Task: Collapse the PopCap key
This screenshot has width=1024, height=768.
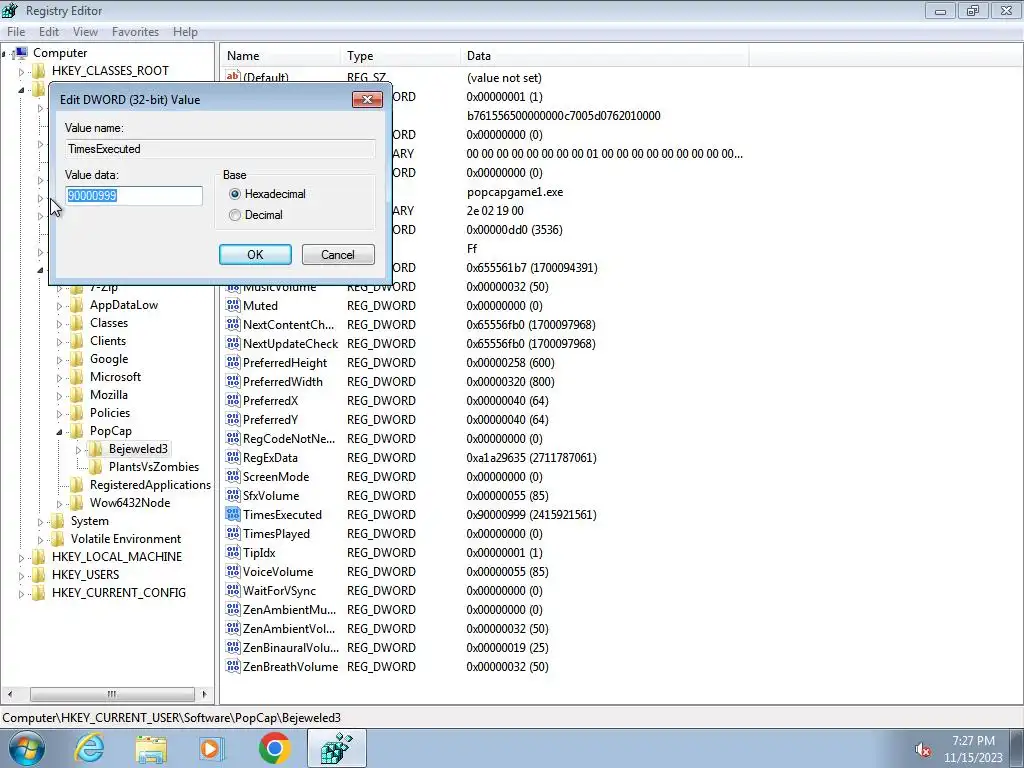Action: click(59, 432)
